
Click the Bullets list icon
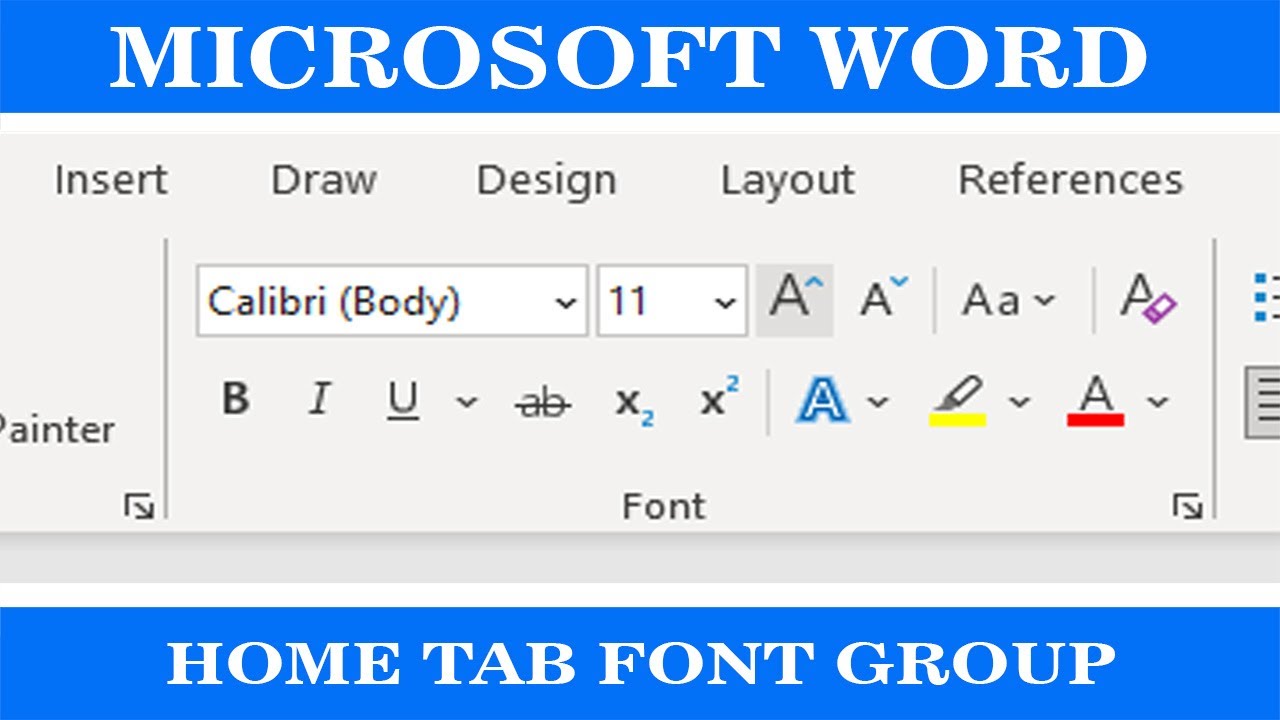1266,296
